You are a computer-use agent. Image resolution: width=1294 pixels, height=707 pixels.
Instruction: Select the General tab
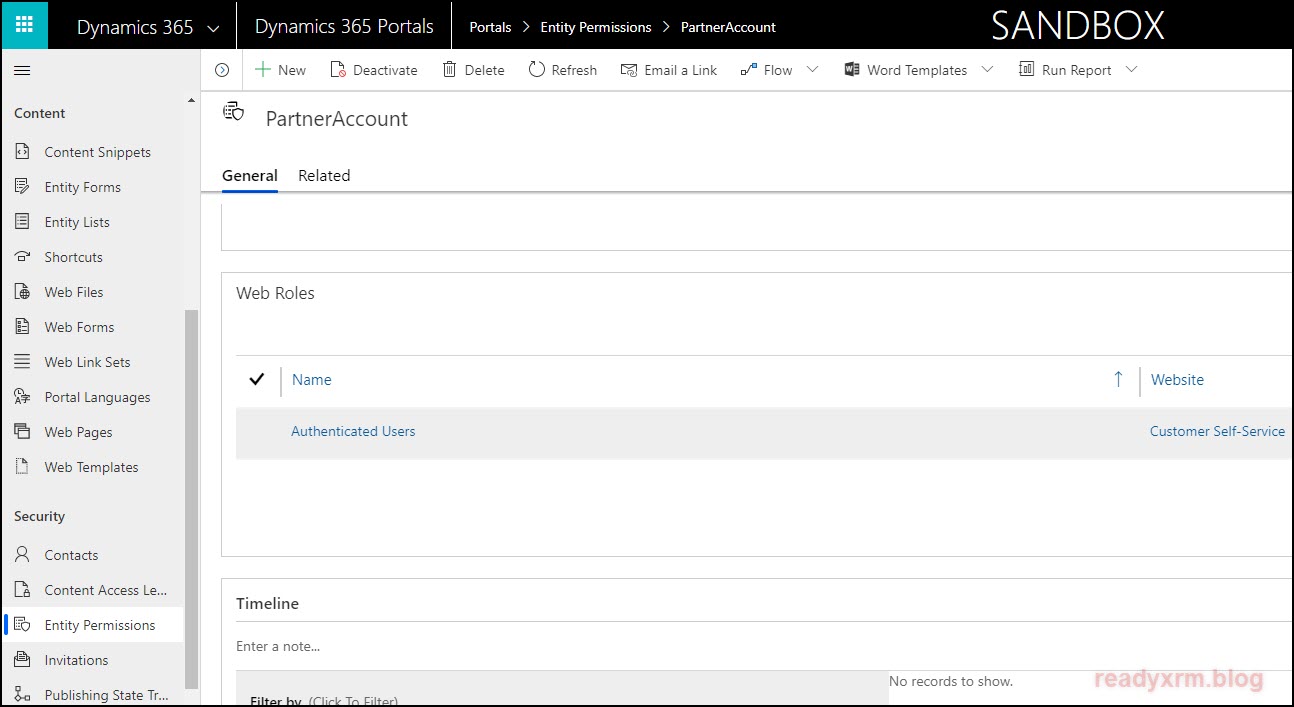250,176
